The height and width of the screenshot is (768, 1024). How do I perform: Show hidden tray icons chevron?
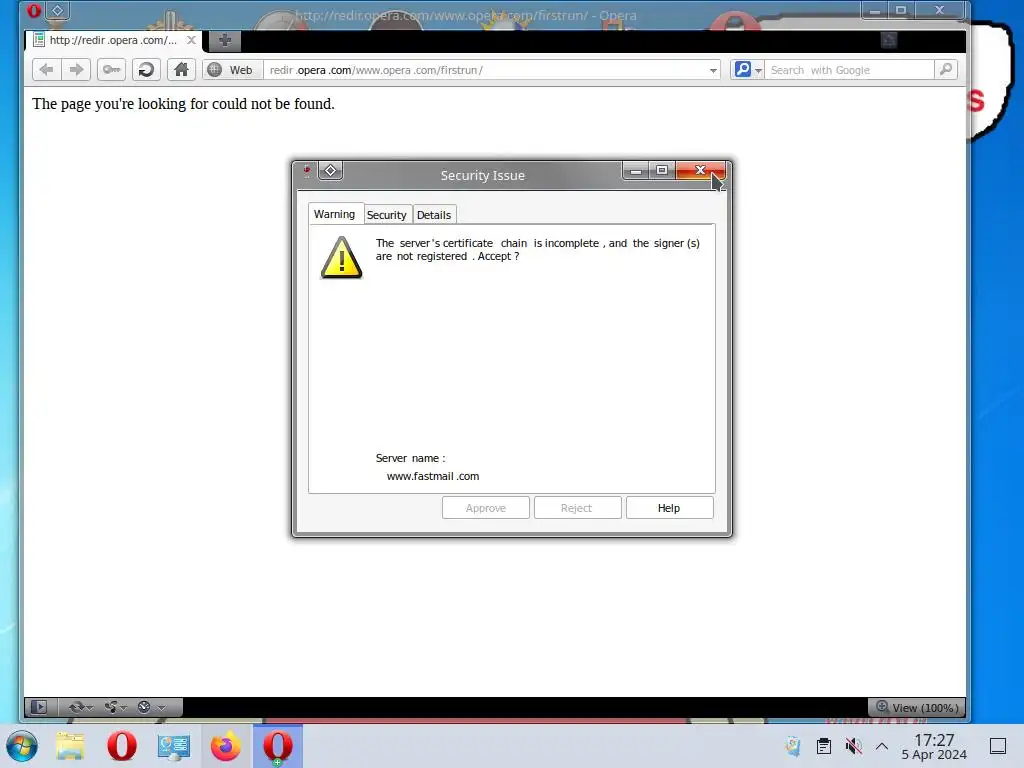[882, 746]
